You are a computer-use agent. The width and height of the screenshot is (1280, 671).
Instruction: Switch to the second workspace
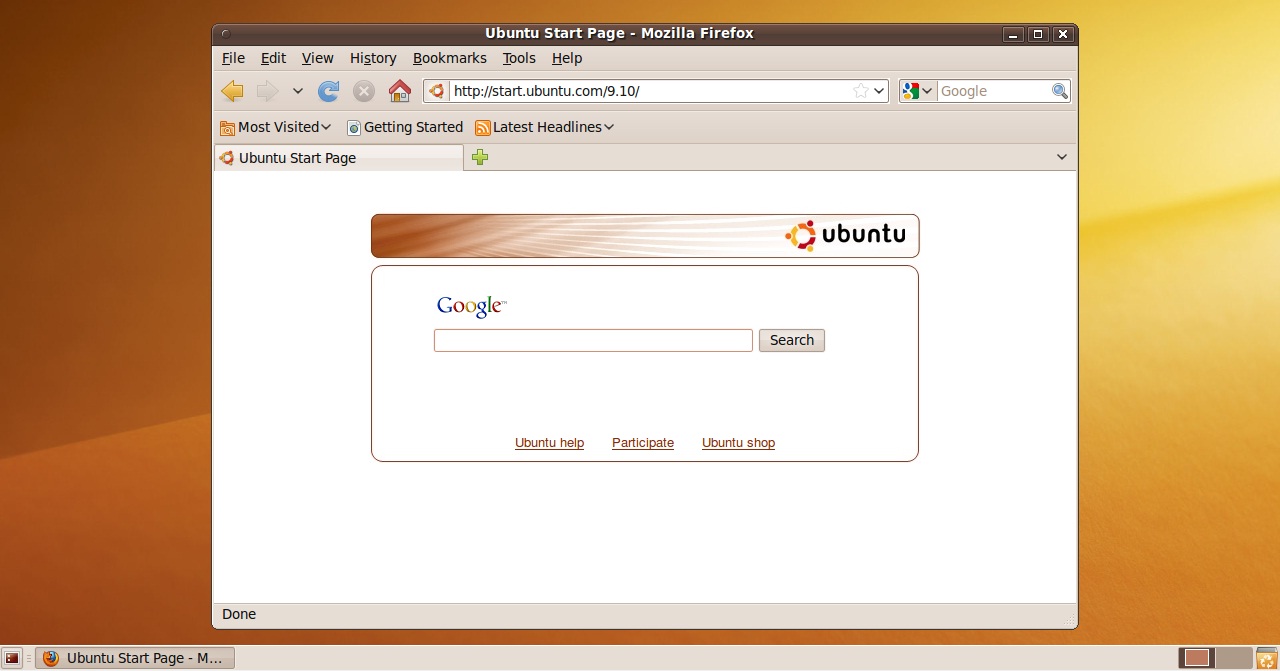pyautogui.click(x=1234, y=658)
